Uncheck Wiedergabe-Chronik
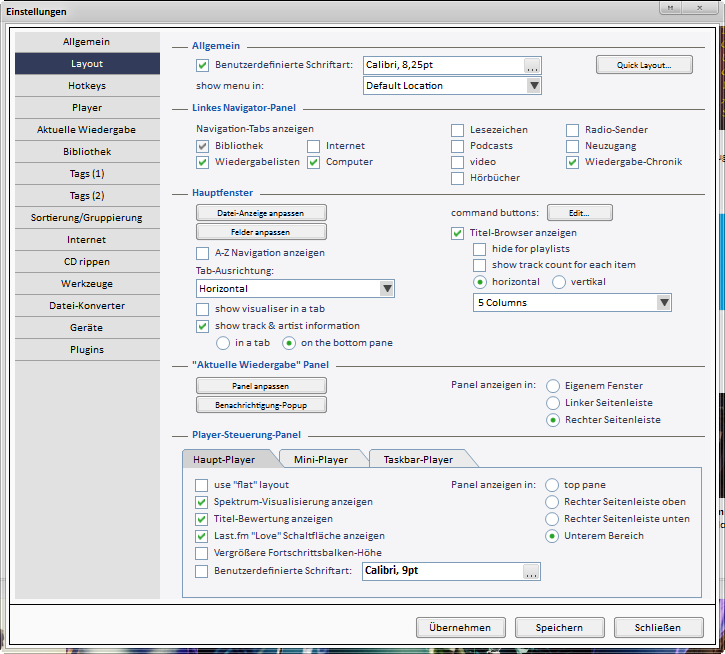The image size is (725, 654). 572,162
